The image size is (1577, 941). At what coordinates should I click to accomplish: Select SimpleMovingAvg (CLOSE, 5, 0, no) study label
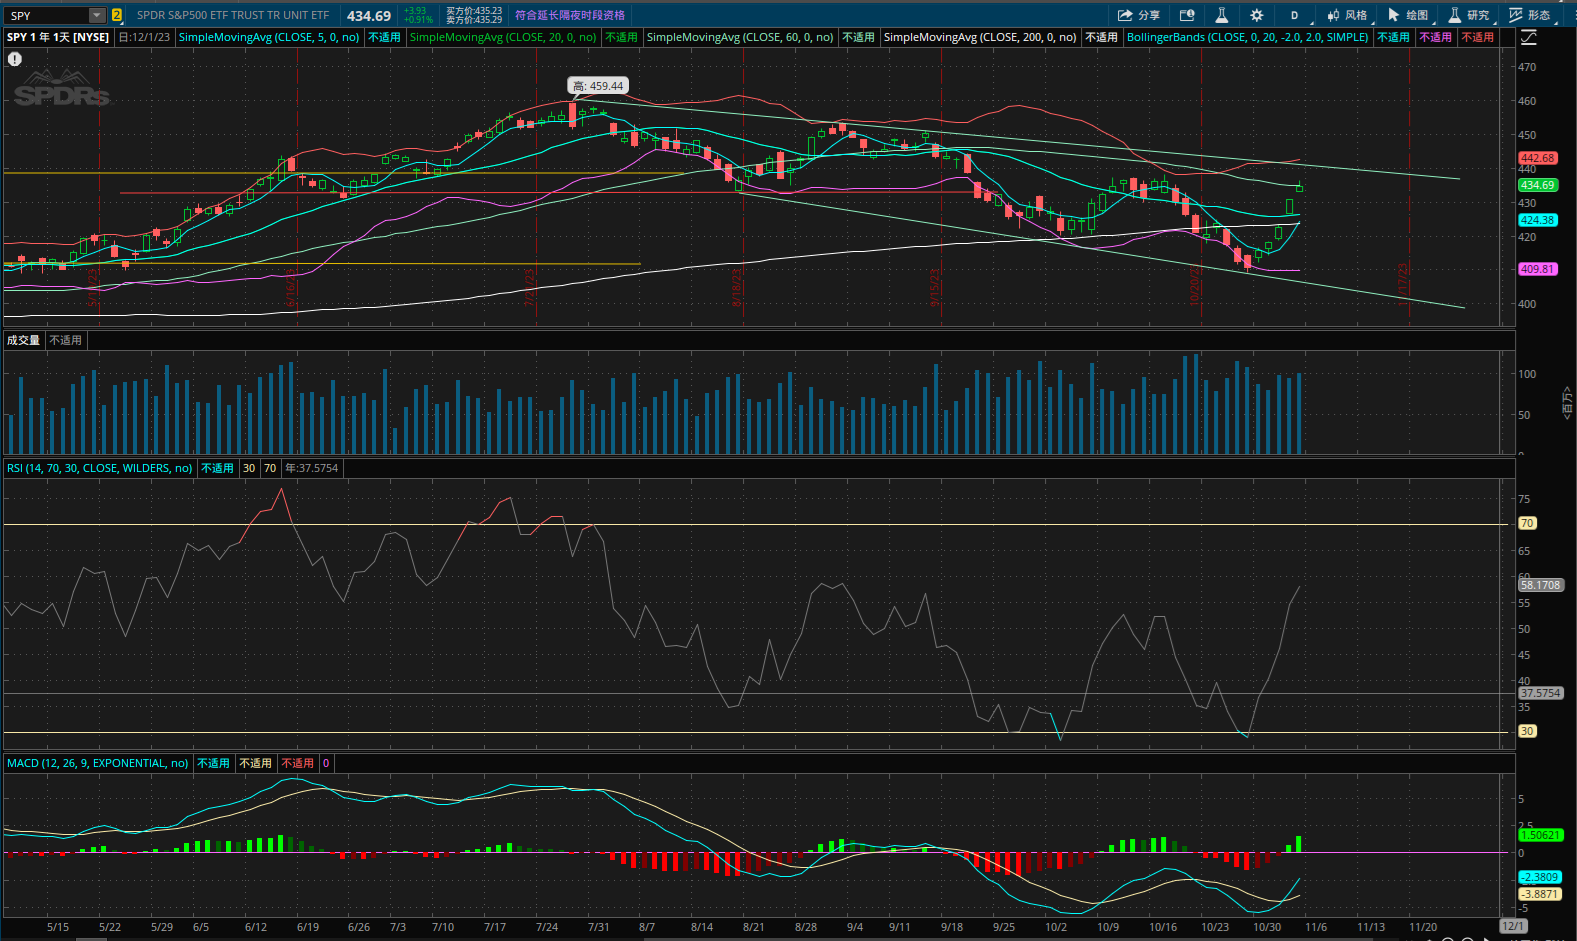coord(269,37)
